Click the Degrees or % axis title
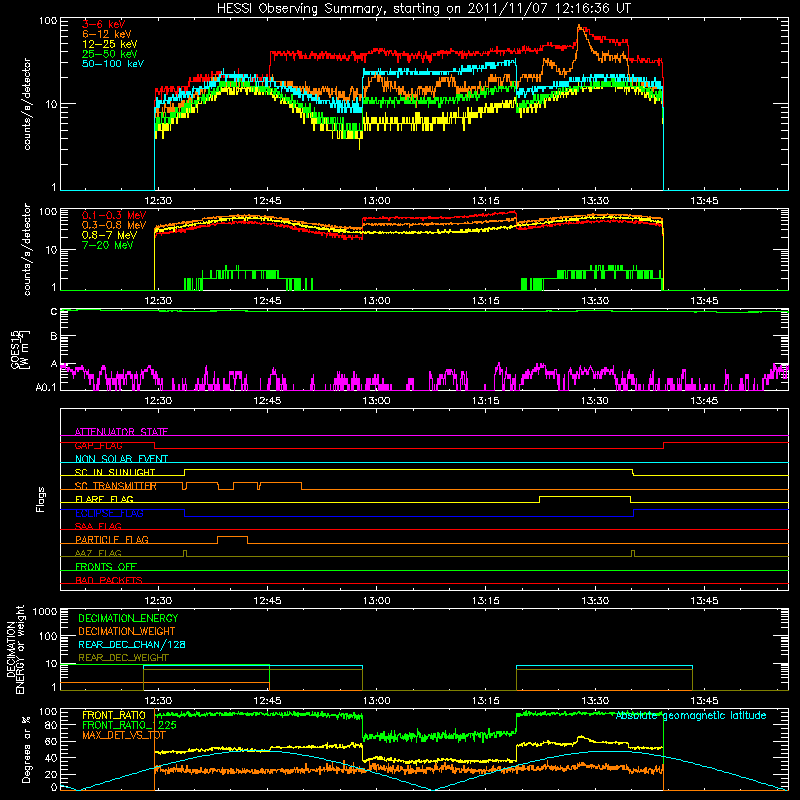 pyautogui.click(x=26, y=749)
